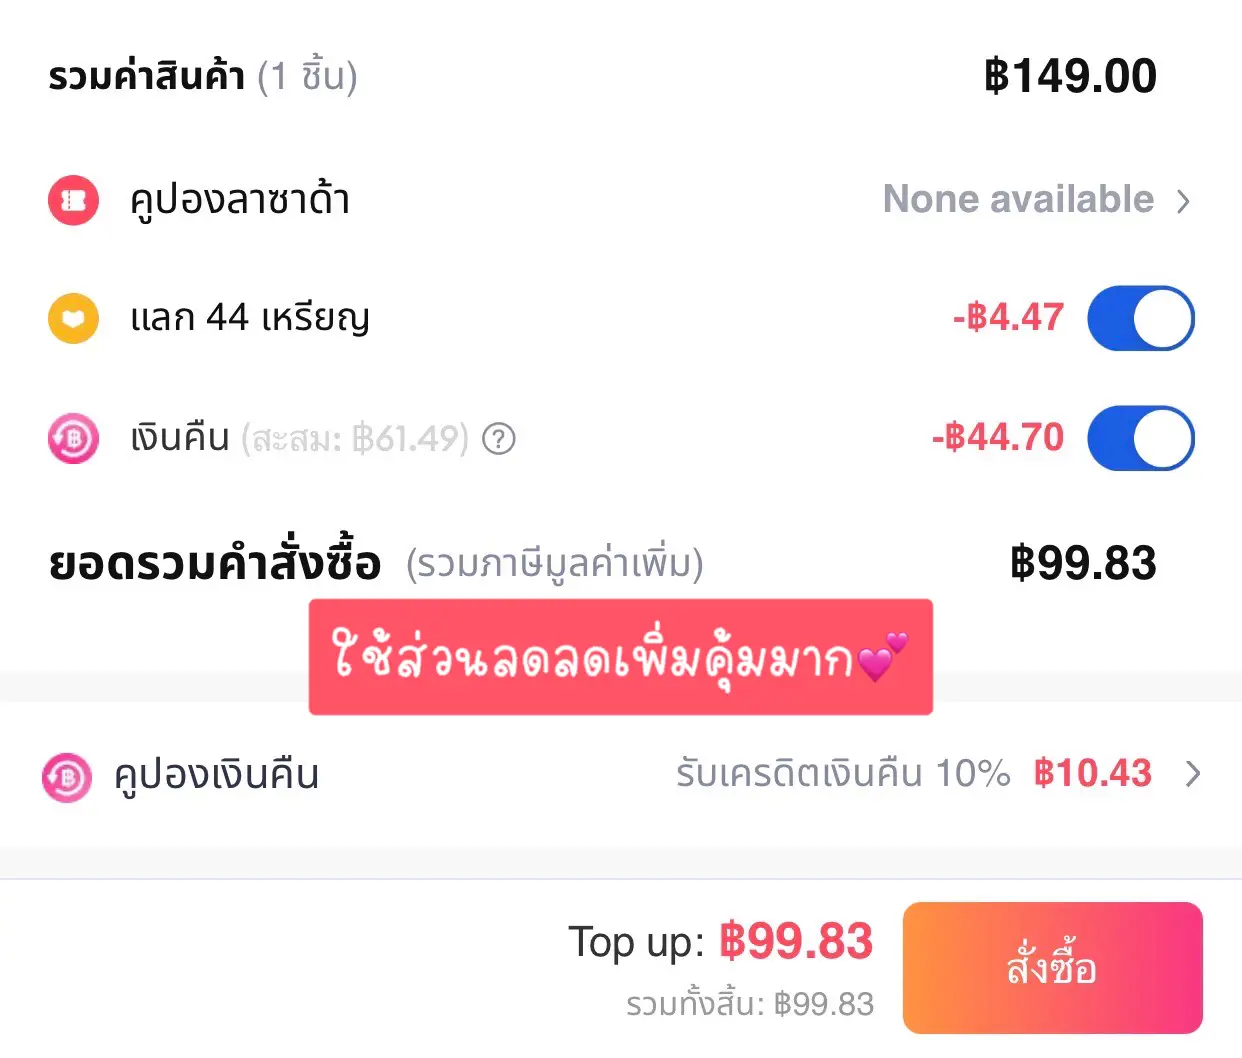Click the -฿4.47 coin discount amount
1242x1058 pixels.
(1007, 318)
